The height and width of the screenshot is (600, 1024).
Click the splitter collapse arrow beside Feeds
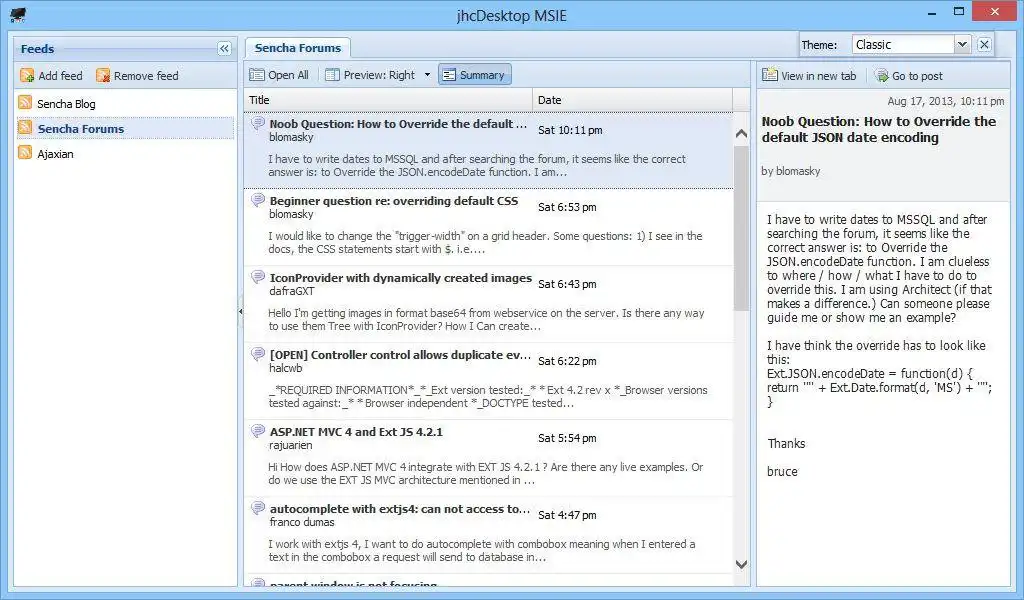[240, 311]
